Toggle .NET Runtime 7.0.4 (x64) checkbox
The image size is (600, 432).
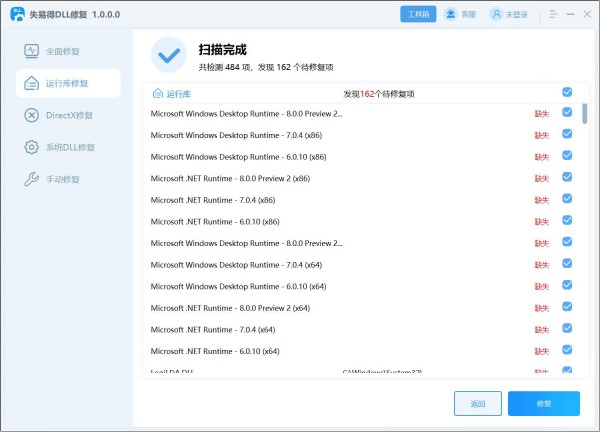(567, 328)
